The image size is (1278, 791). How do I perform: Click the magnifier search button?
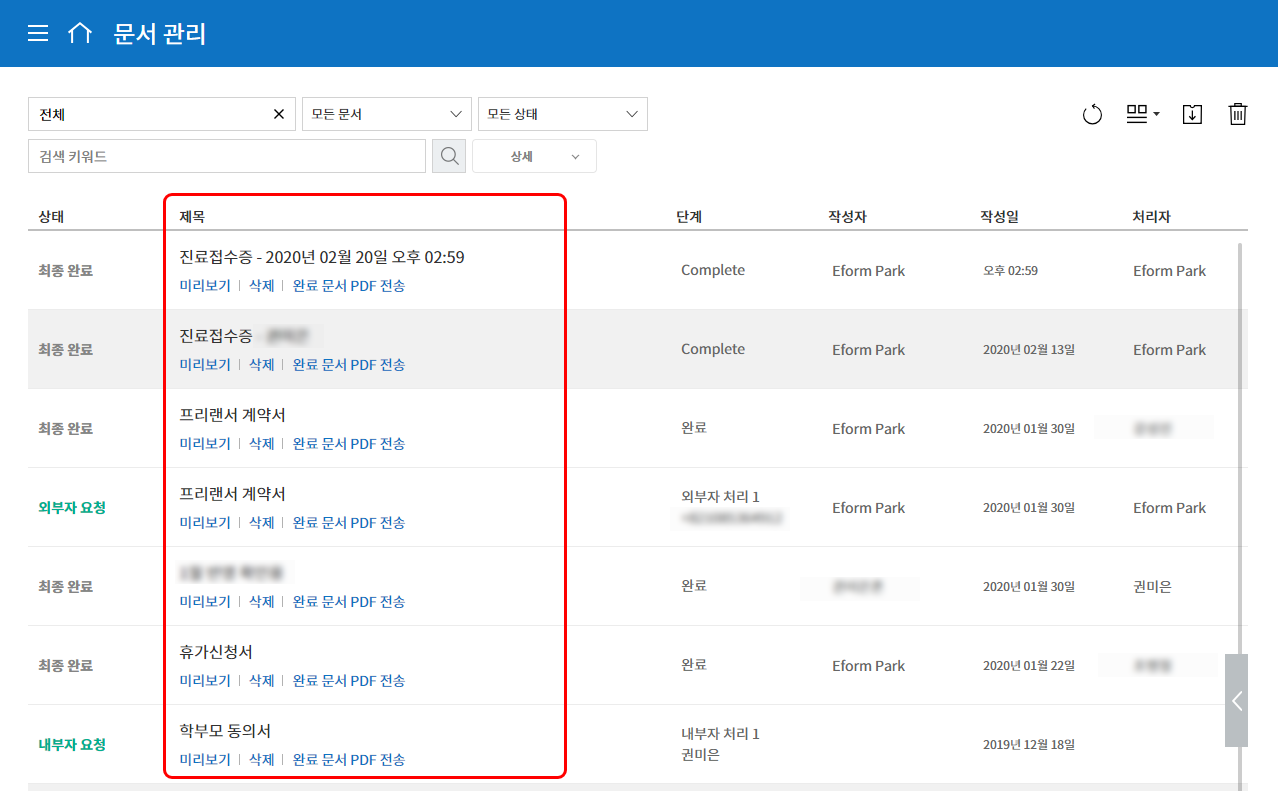(x=449, y=156)
